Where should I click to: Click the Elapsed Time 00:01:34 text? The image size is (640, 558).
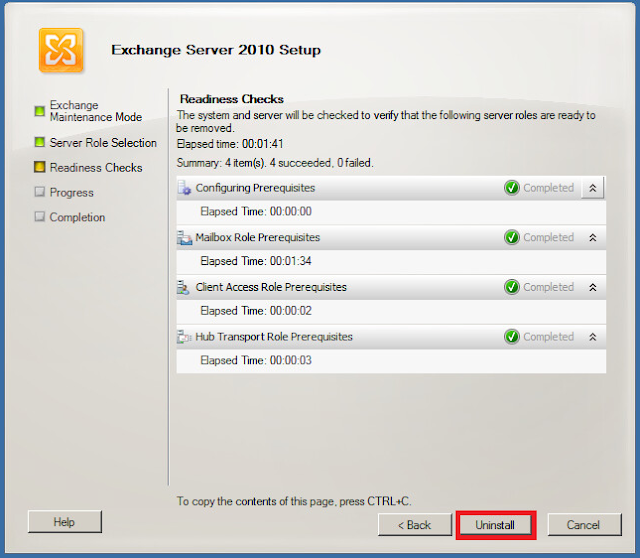(x=256, y=261)
